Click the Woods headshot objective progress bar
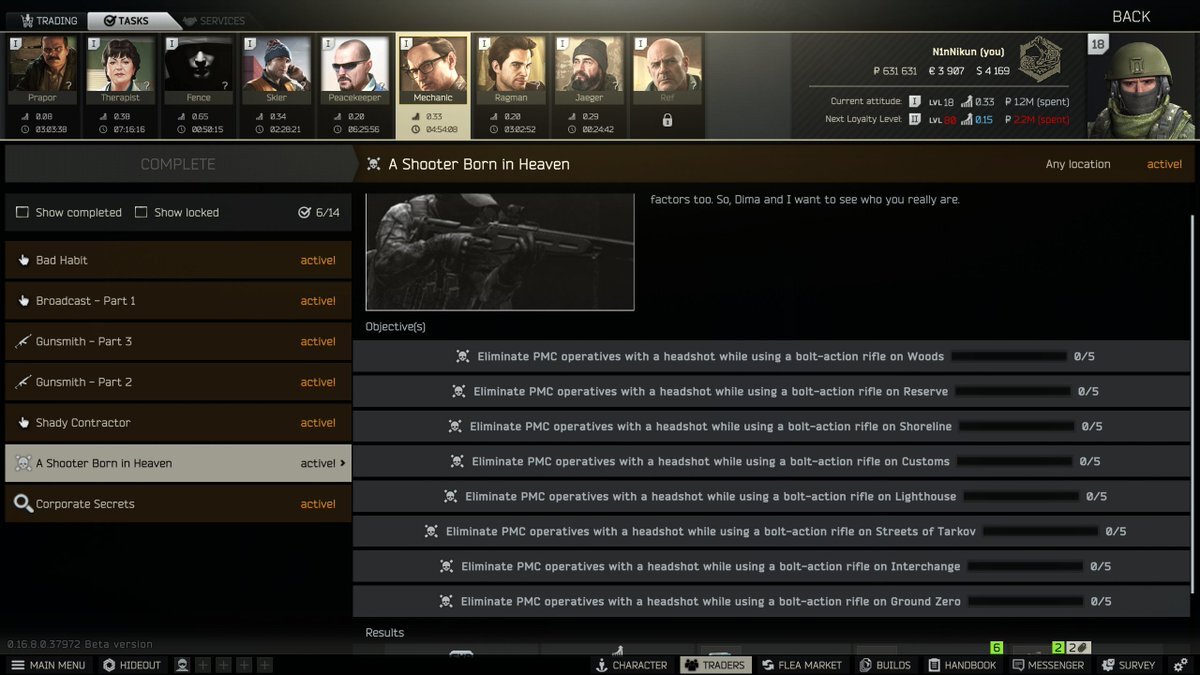 pyautogui.click(x=1008, y=356)
